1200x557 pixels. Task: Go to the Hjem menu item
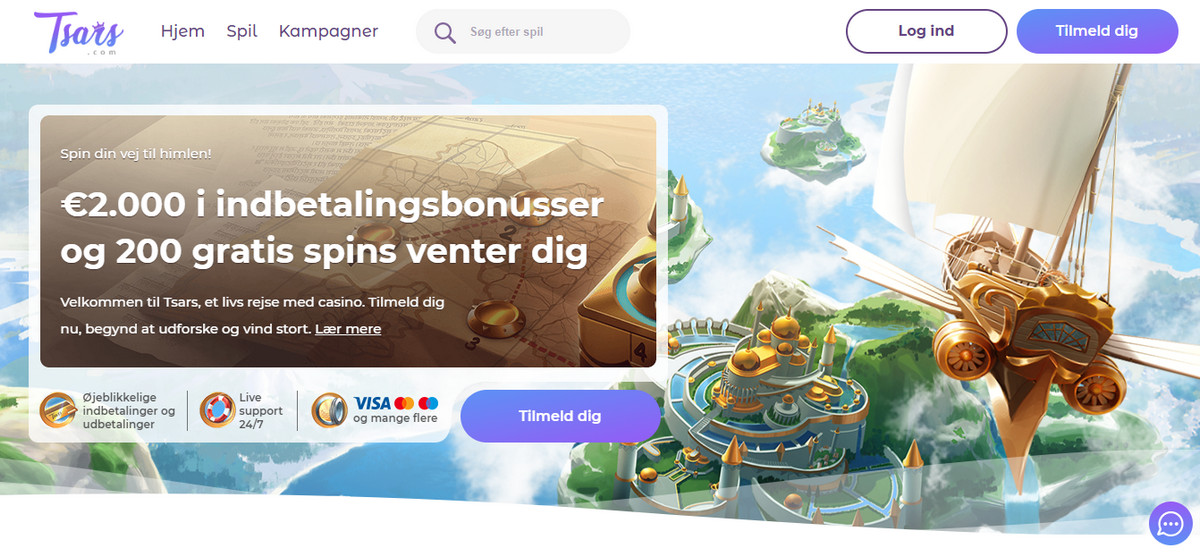[x=183, y=31]
